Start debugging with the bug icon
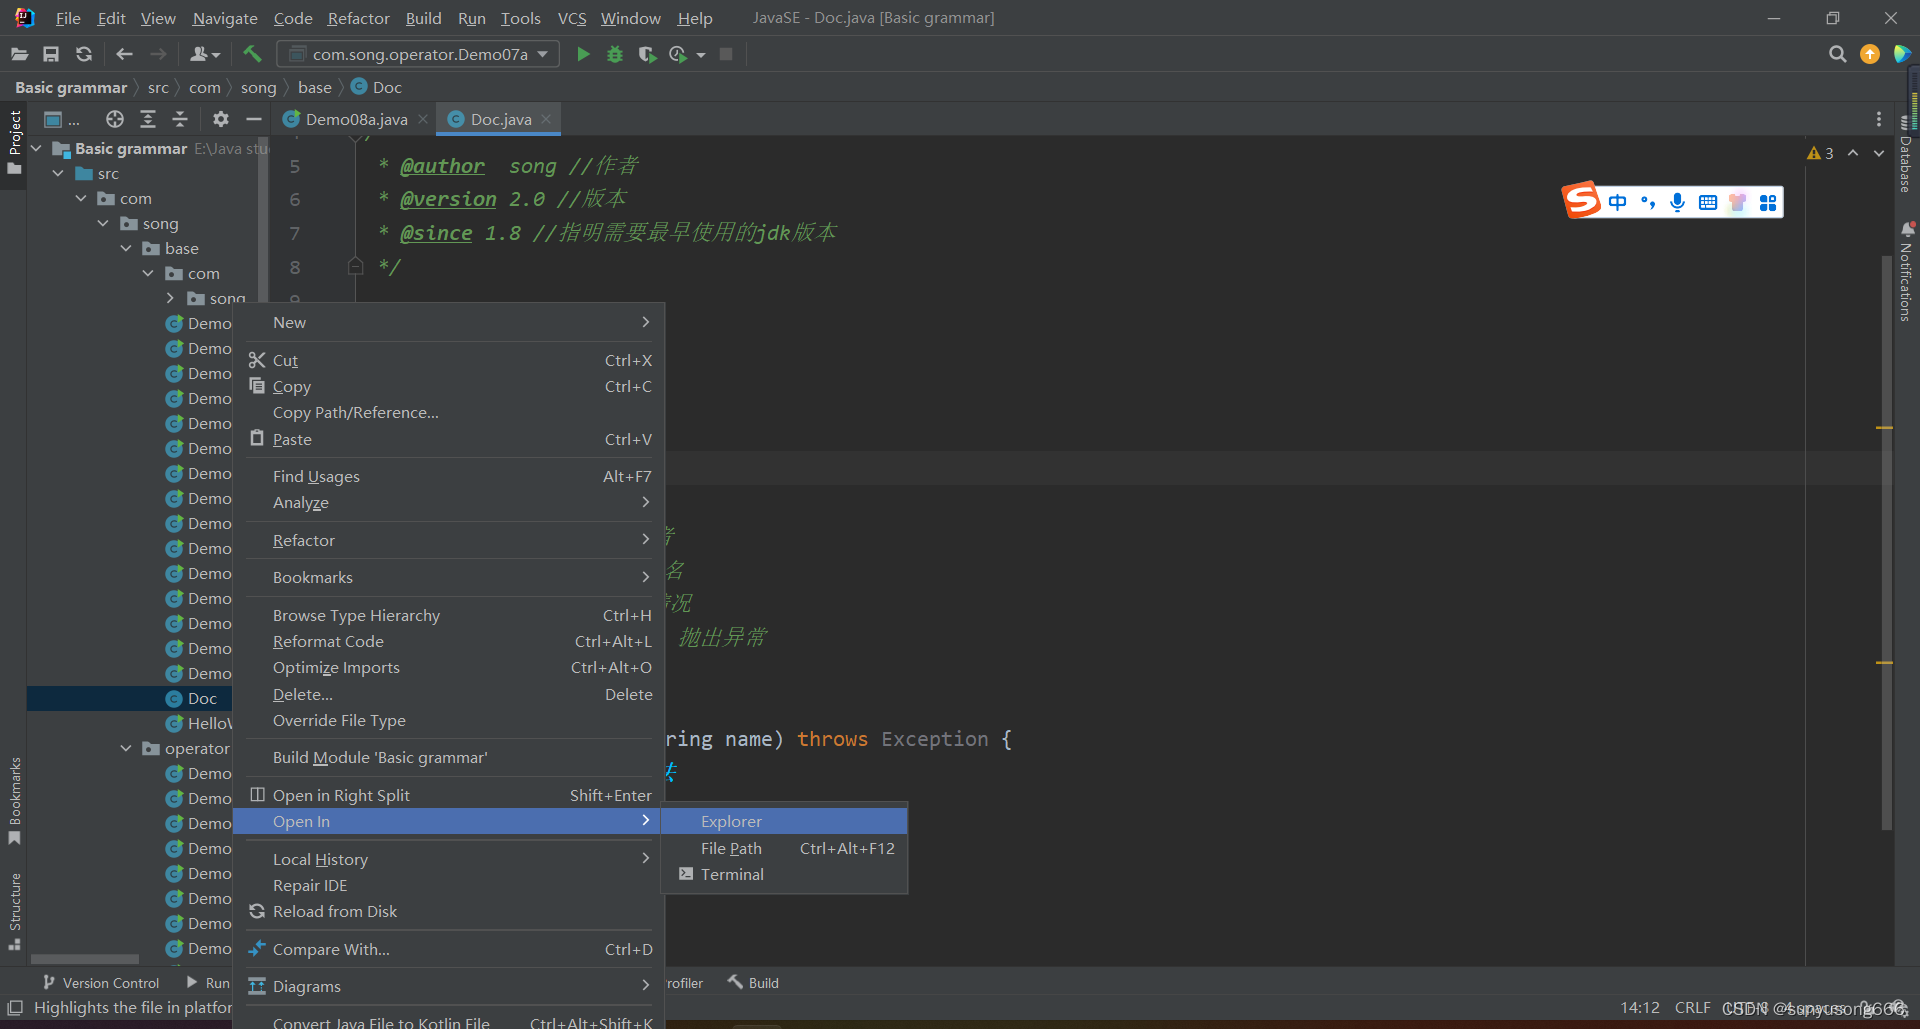The height and width of the screenshot is (1029, 1920). [615, 54]
